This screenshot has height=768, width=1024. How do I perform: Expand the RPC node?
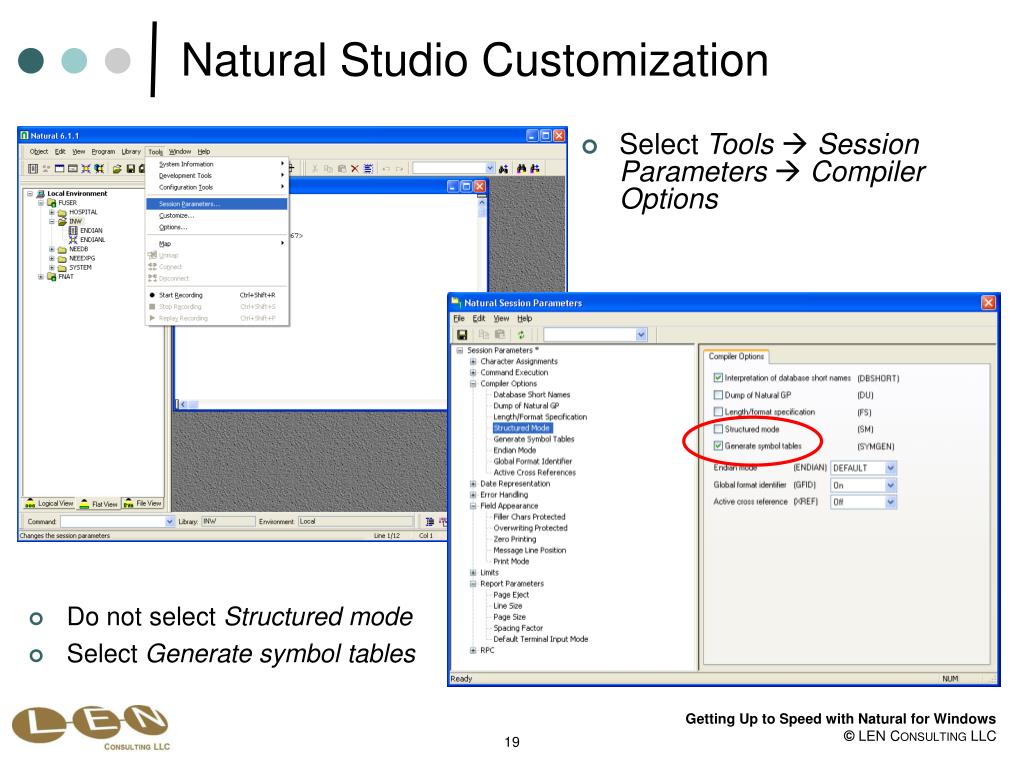coord(473,650)
